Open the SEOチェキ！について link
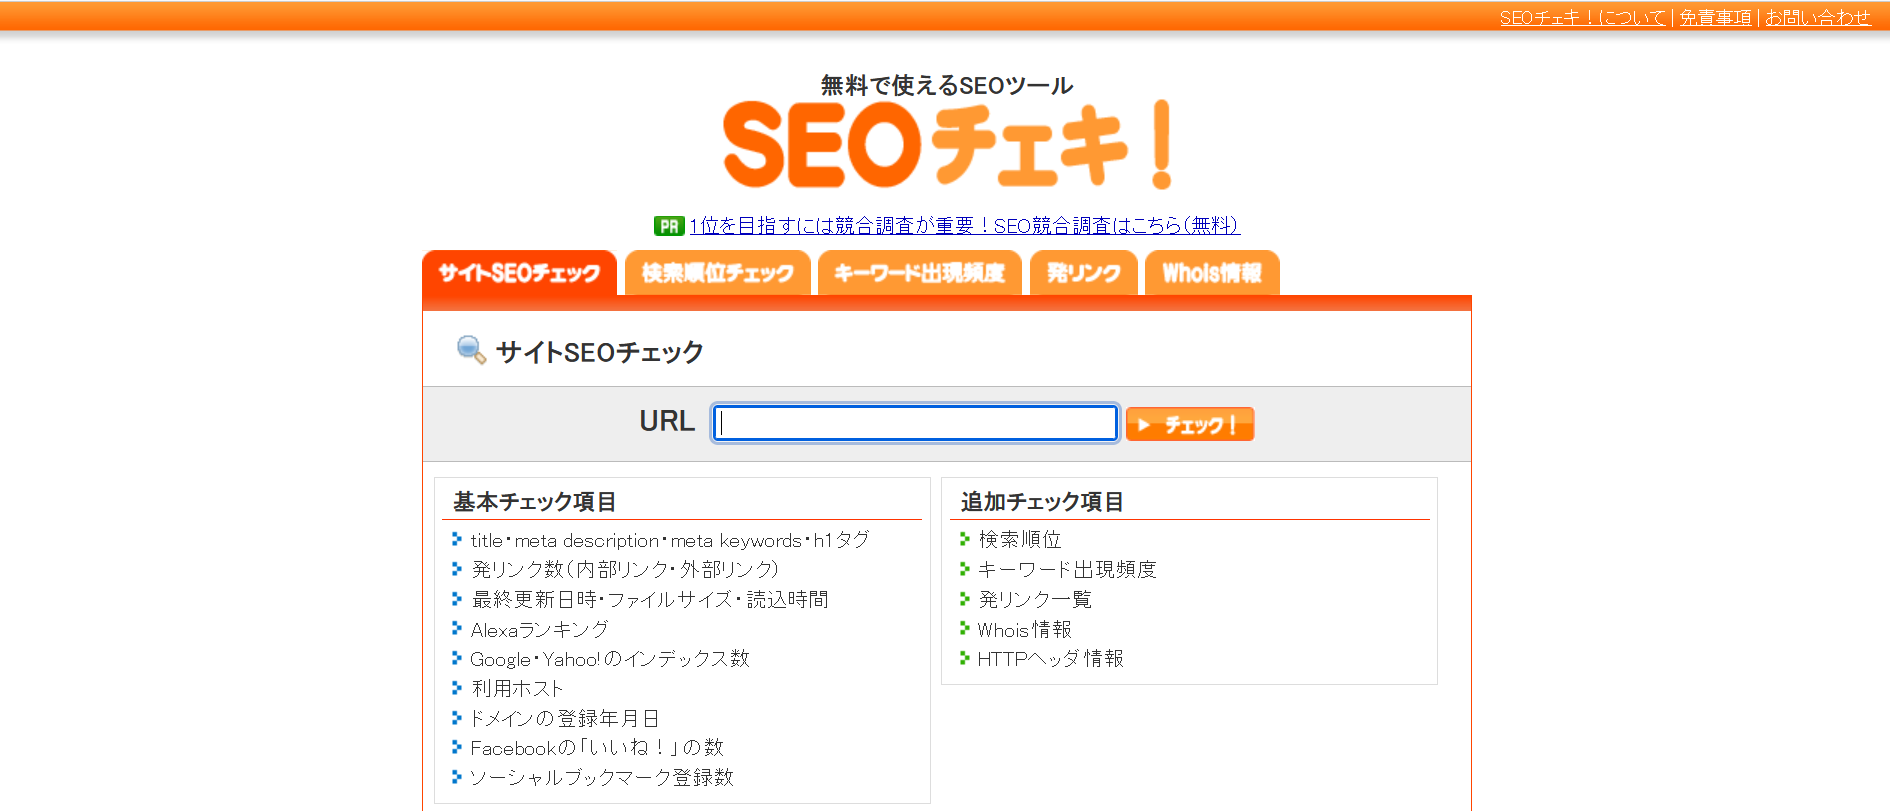Viewport: 1890px width, 811px height. click(x=1583, y=17)
